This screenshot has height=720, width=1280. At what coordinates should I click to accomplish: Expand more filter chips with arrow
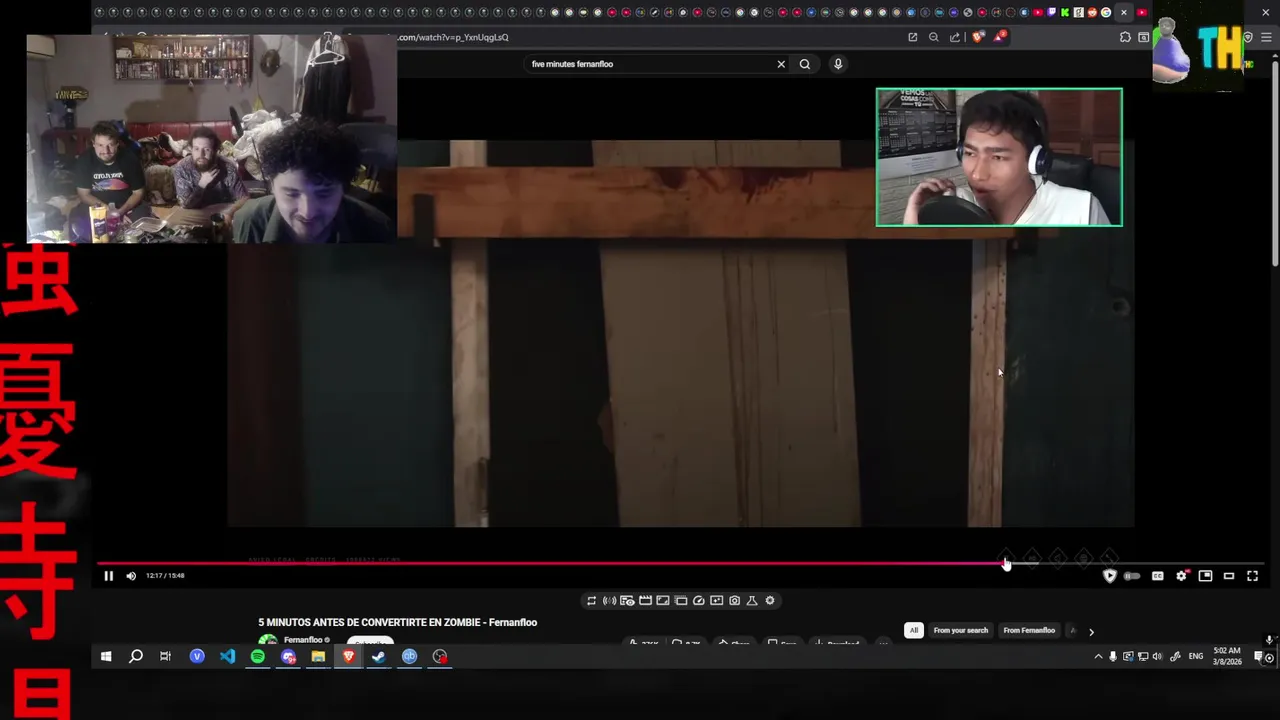pos(1091,631)
